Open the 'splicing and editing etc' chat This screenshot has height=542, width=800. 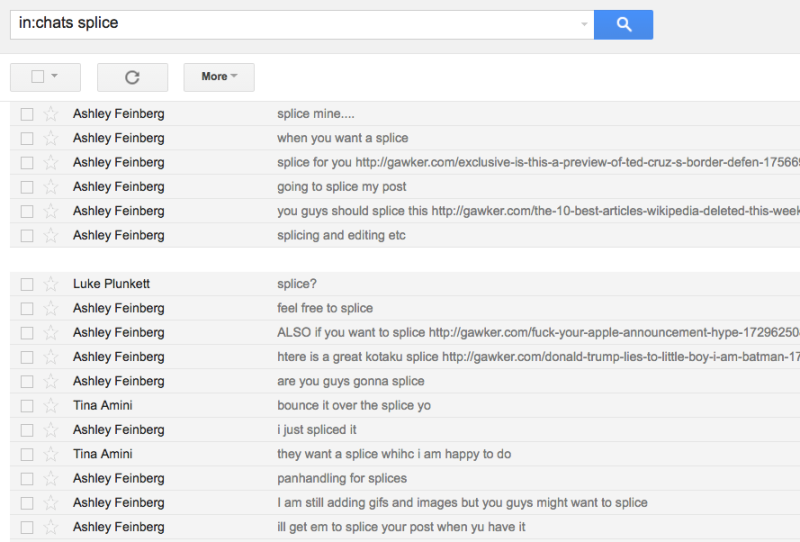[x=341, y=235]
